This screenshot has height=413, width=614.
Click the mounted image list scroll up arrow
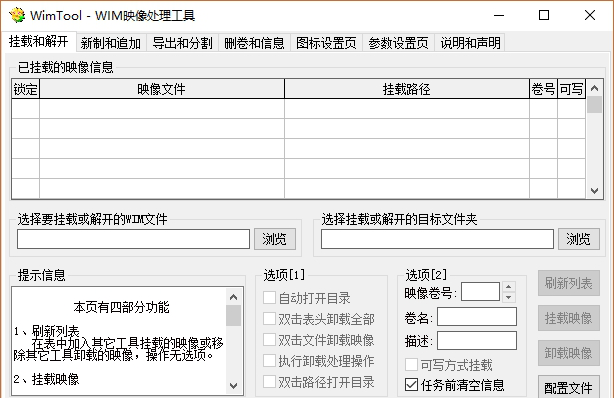(594, 88)
